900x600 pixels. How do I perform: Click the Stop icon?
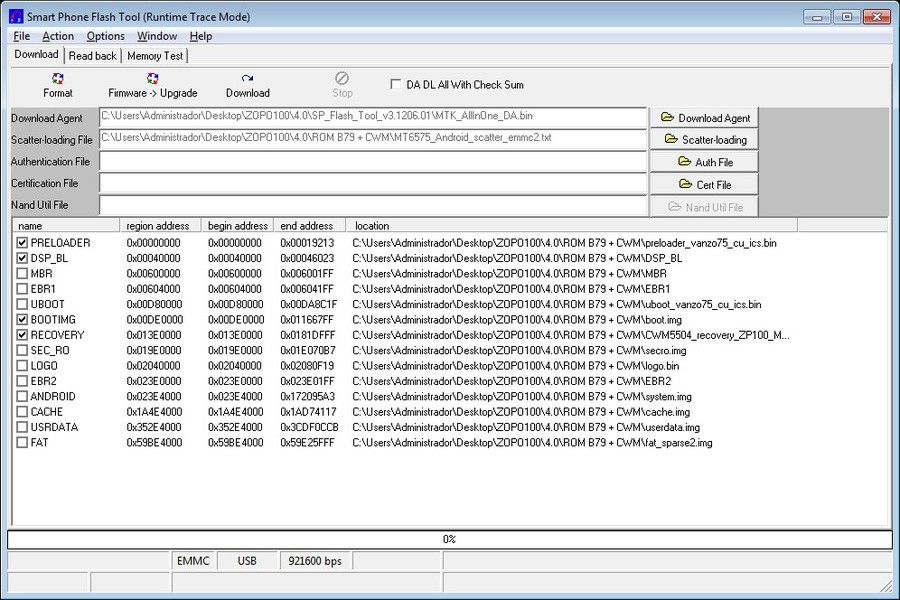pyautogui.click(x=342, y=78)
